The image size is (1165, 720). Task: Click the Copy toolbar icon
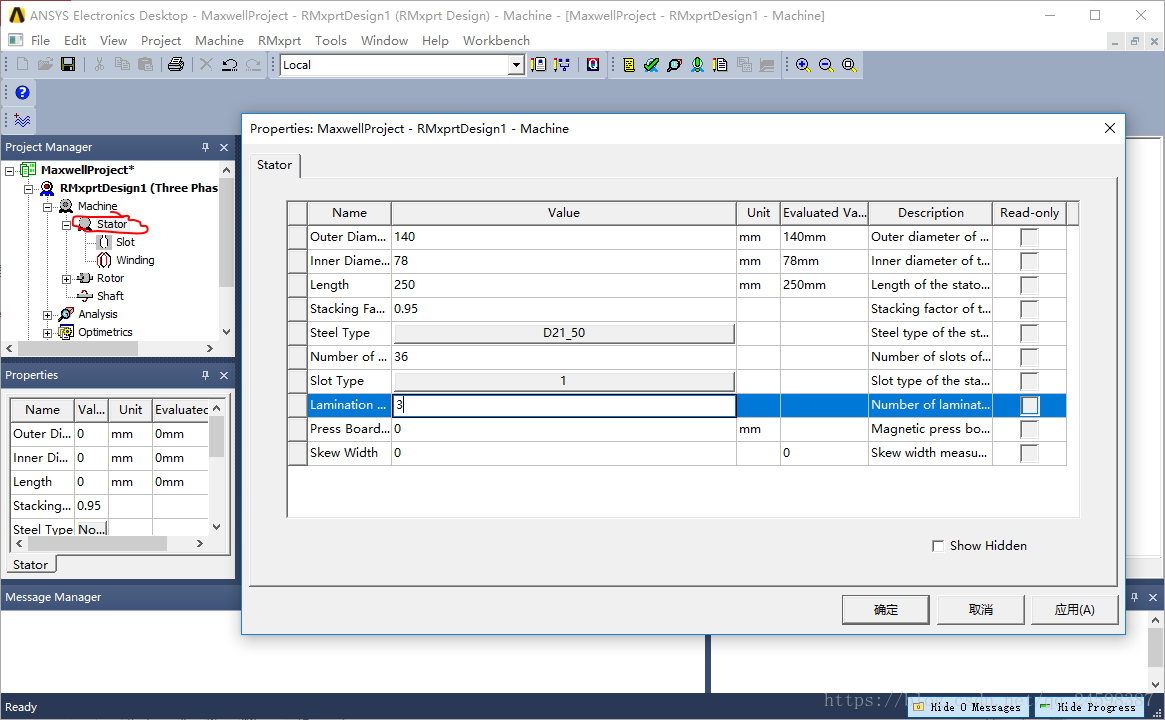tap(122, 65)
